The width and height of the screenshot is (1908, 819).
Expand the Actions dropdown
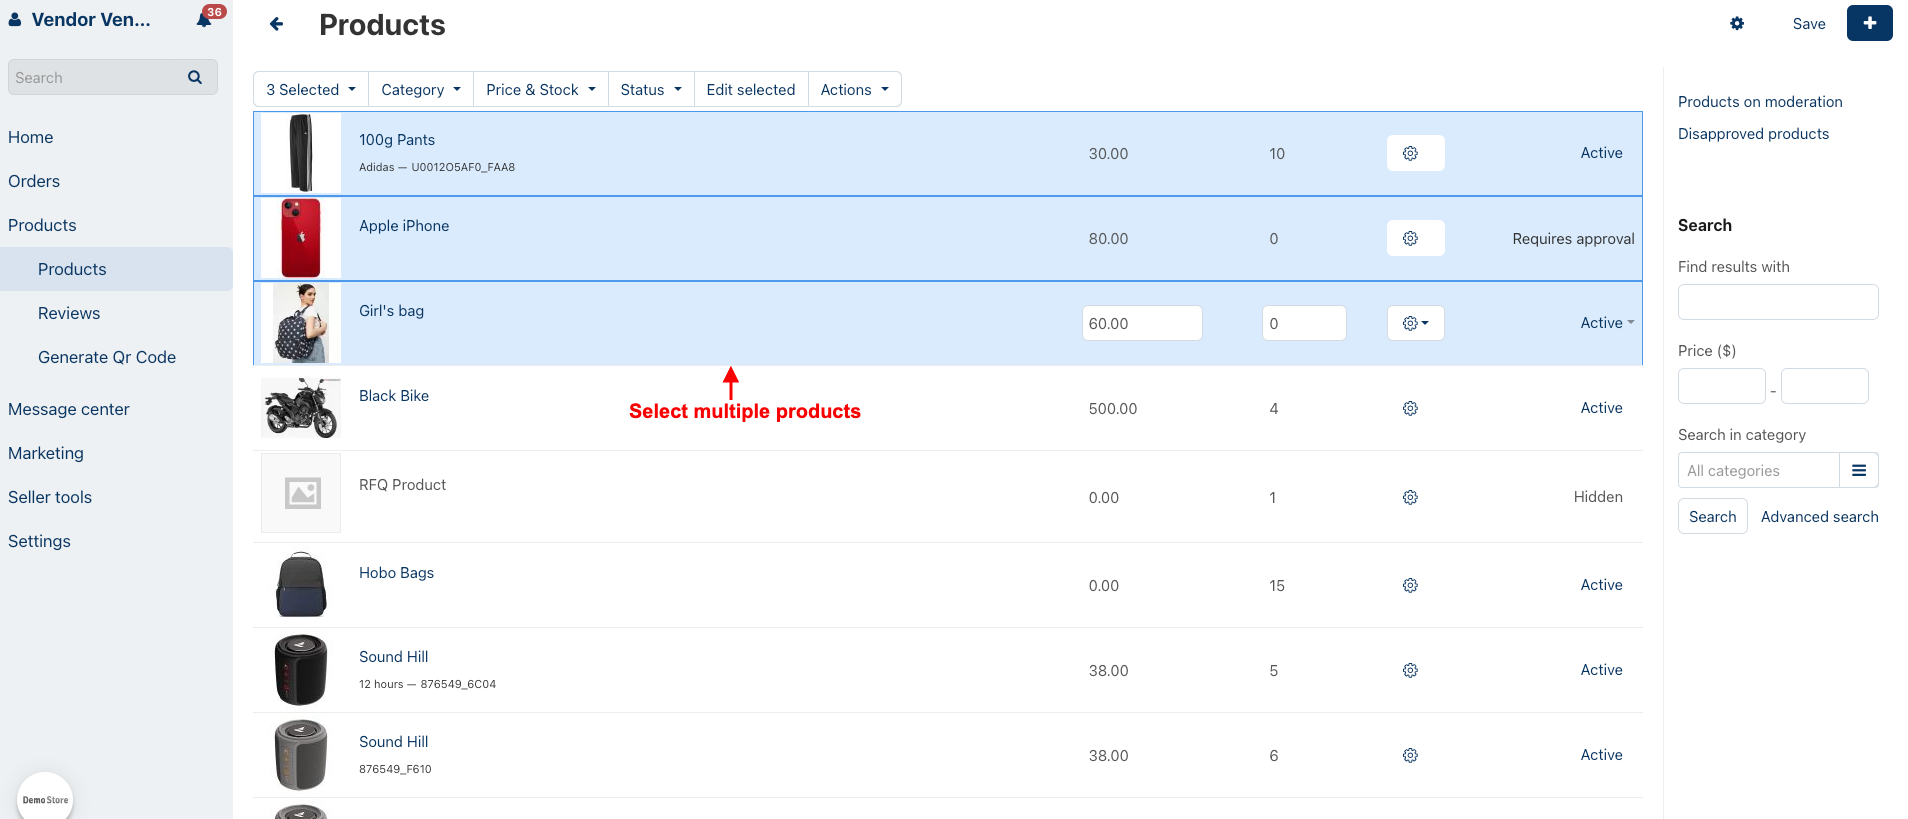coord(854,89)
